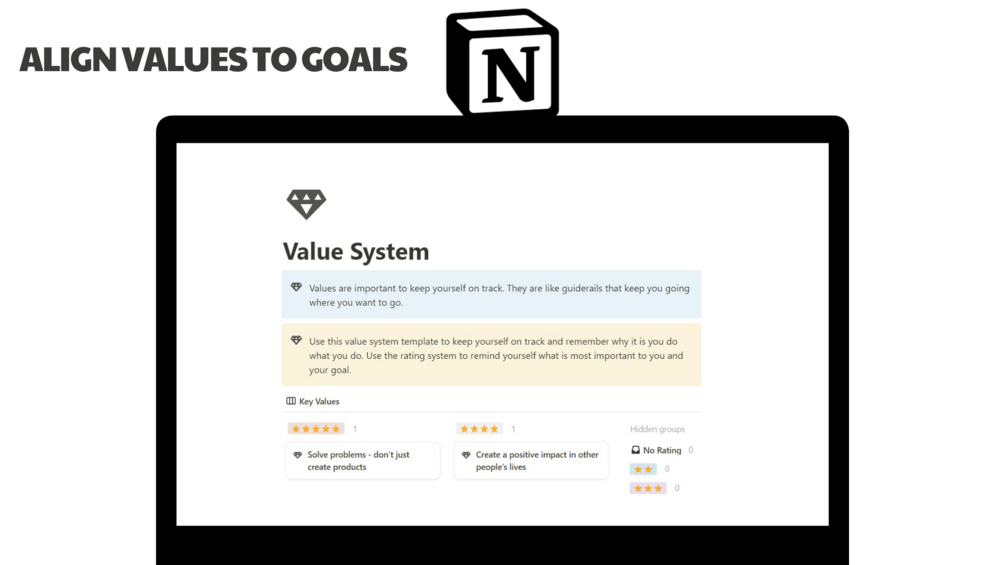This screenshot has height=565, width=1005.
Task: Open the Solve problems card
Action: coord(363,461)
